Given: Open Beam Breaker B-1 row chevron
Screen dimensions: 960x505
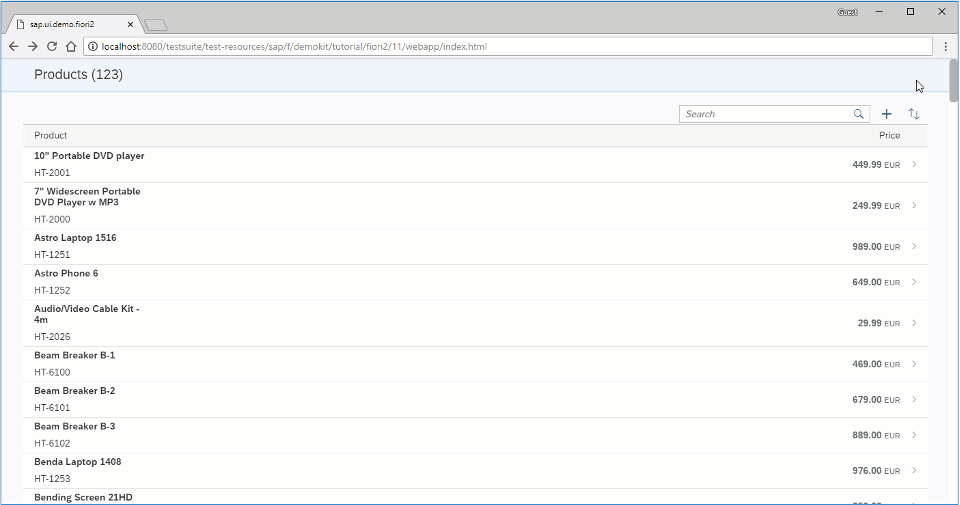Looking at the screenshot, I should click(x=914, y=364).
